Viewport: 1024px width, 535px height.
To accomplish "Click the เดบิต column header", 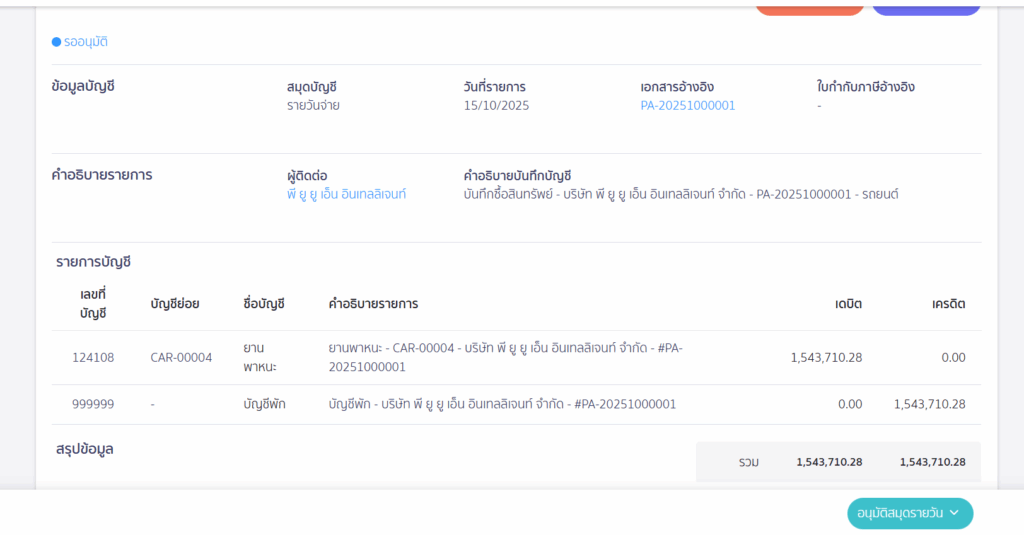I will coord(848,304).
